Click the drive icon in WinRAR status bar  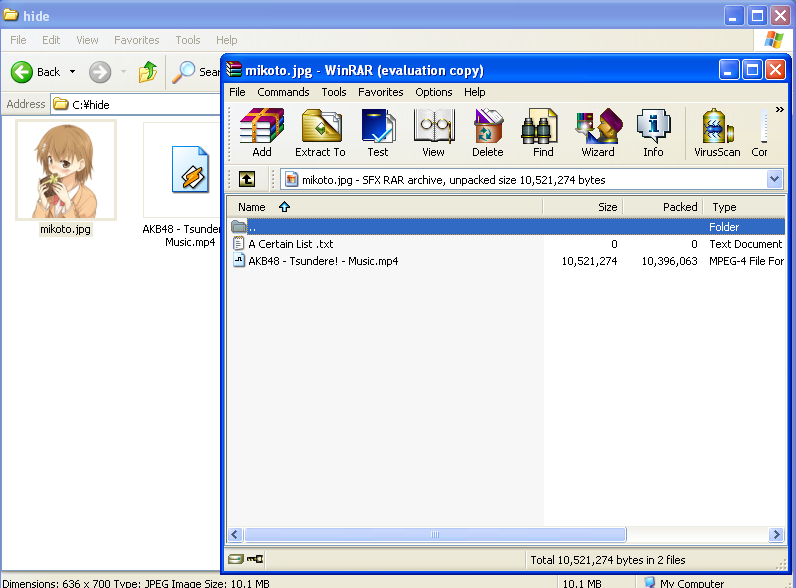[236, 560]
